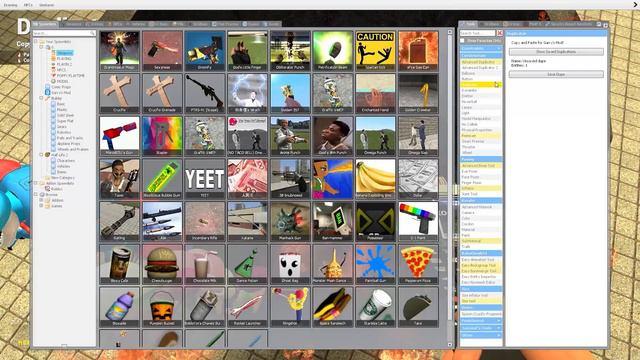Select the scoped sniper rifle icon
The width and height of the screenshot is (640, 360).
click(205, 93)
